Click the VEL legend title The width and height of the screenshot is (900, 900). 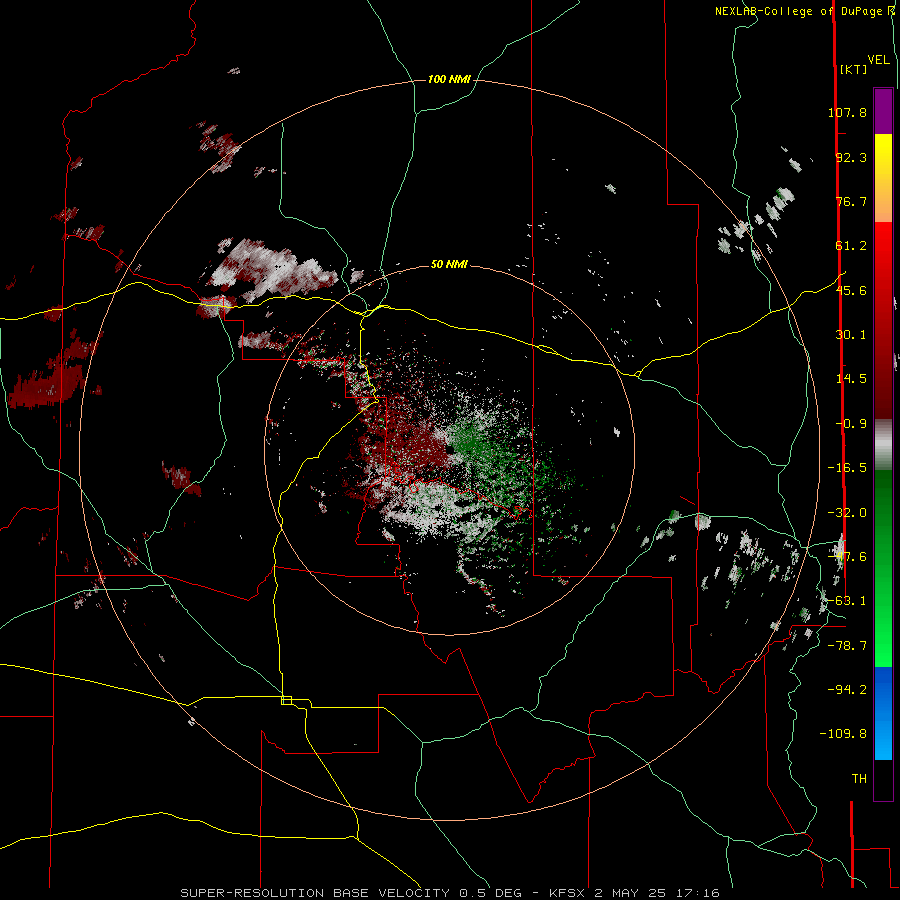tap(879, 60)
